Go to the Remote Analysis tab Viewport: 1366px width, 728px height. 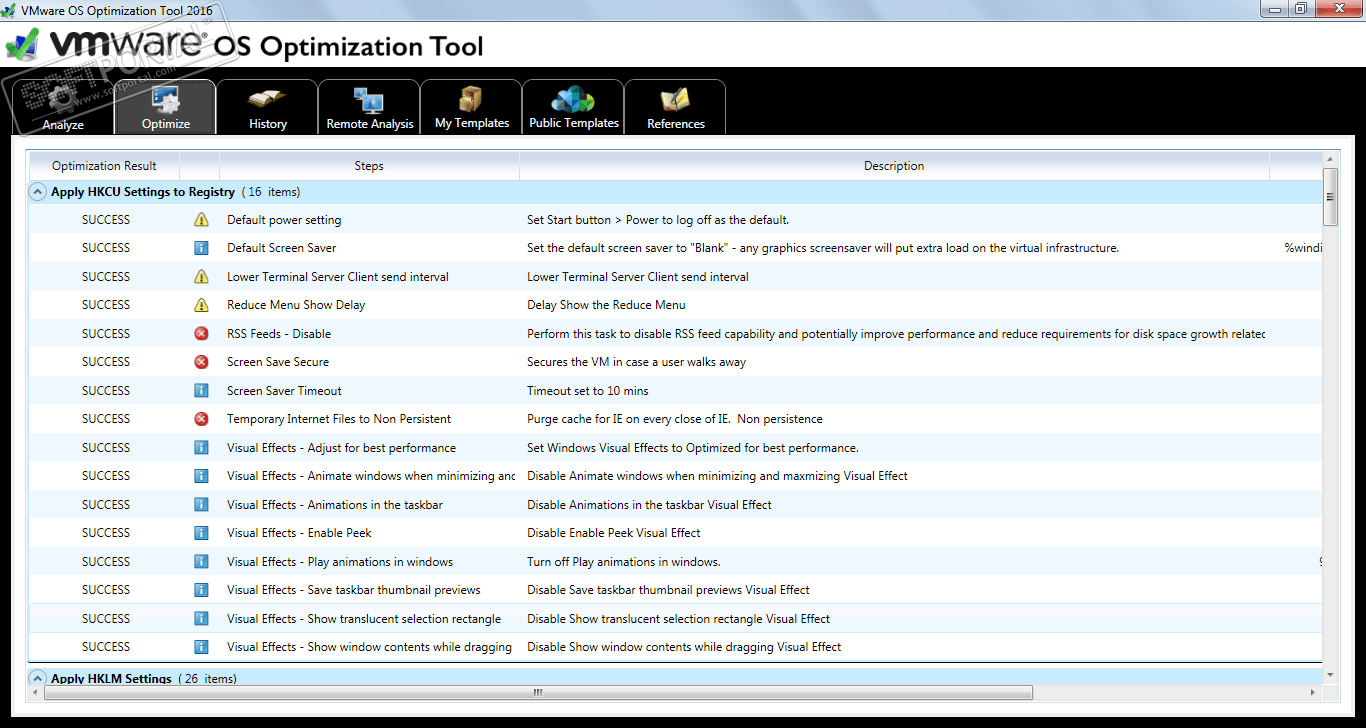(369, 106)
